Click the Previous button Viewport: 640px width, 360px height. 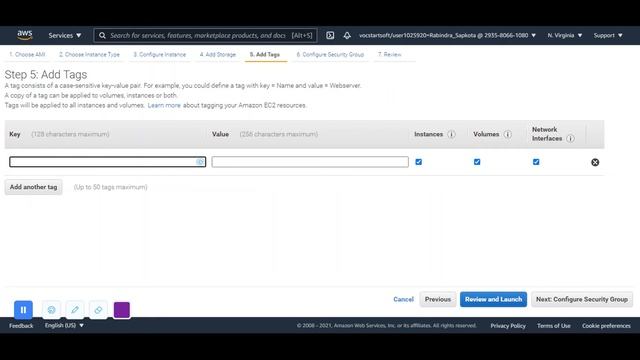click(x=438, y=299)
